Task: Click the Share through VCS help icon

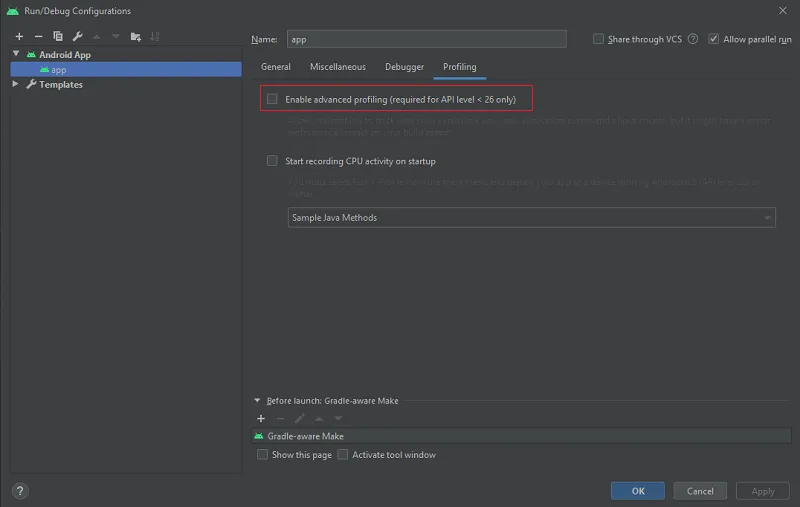Action: click(693, 39)
